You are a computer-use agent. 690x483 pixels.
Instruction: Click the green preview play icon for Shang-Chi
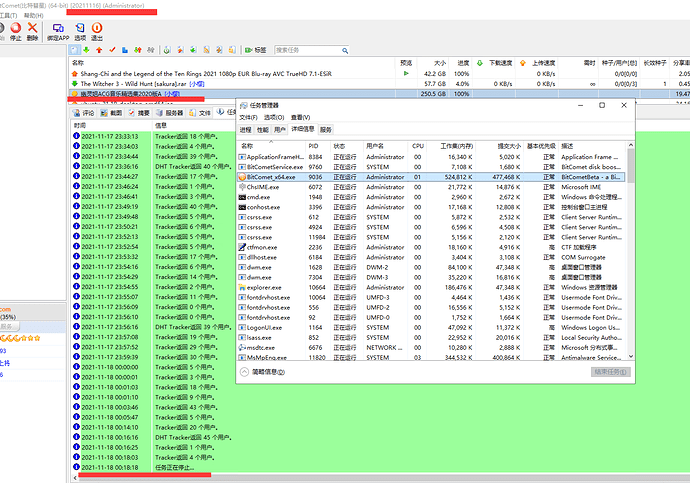pos(406,73)
